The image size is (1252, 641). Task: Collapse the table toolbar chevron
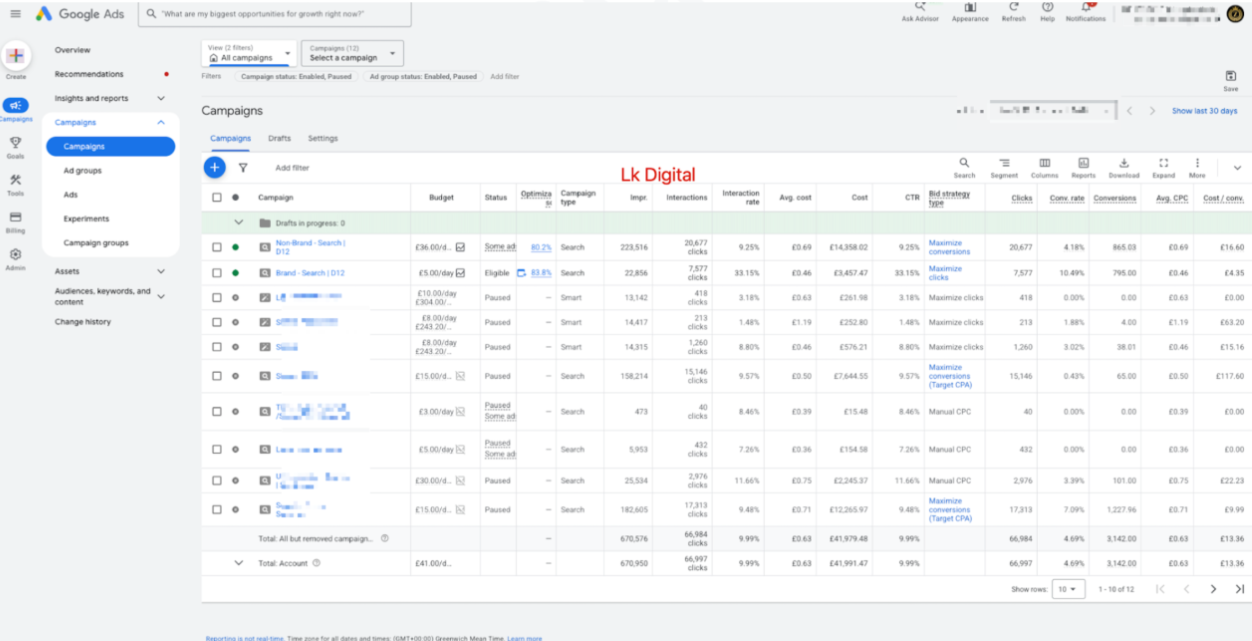tap(1237, 168)
